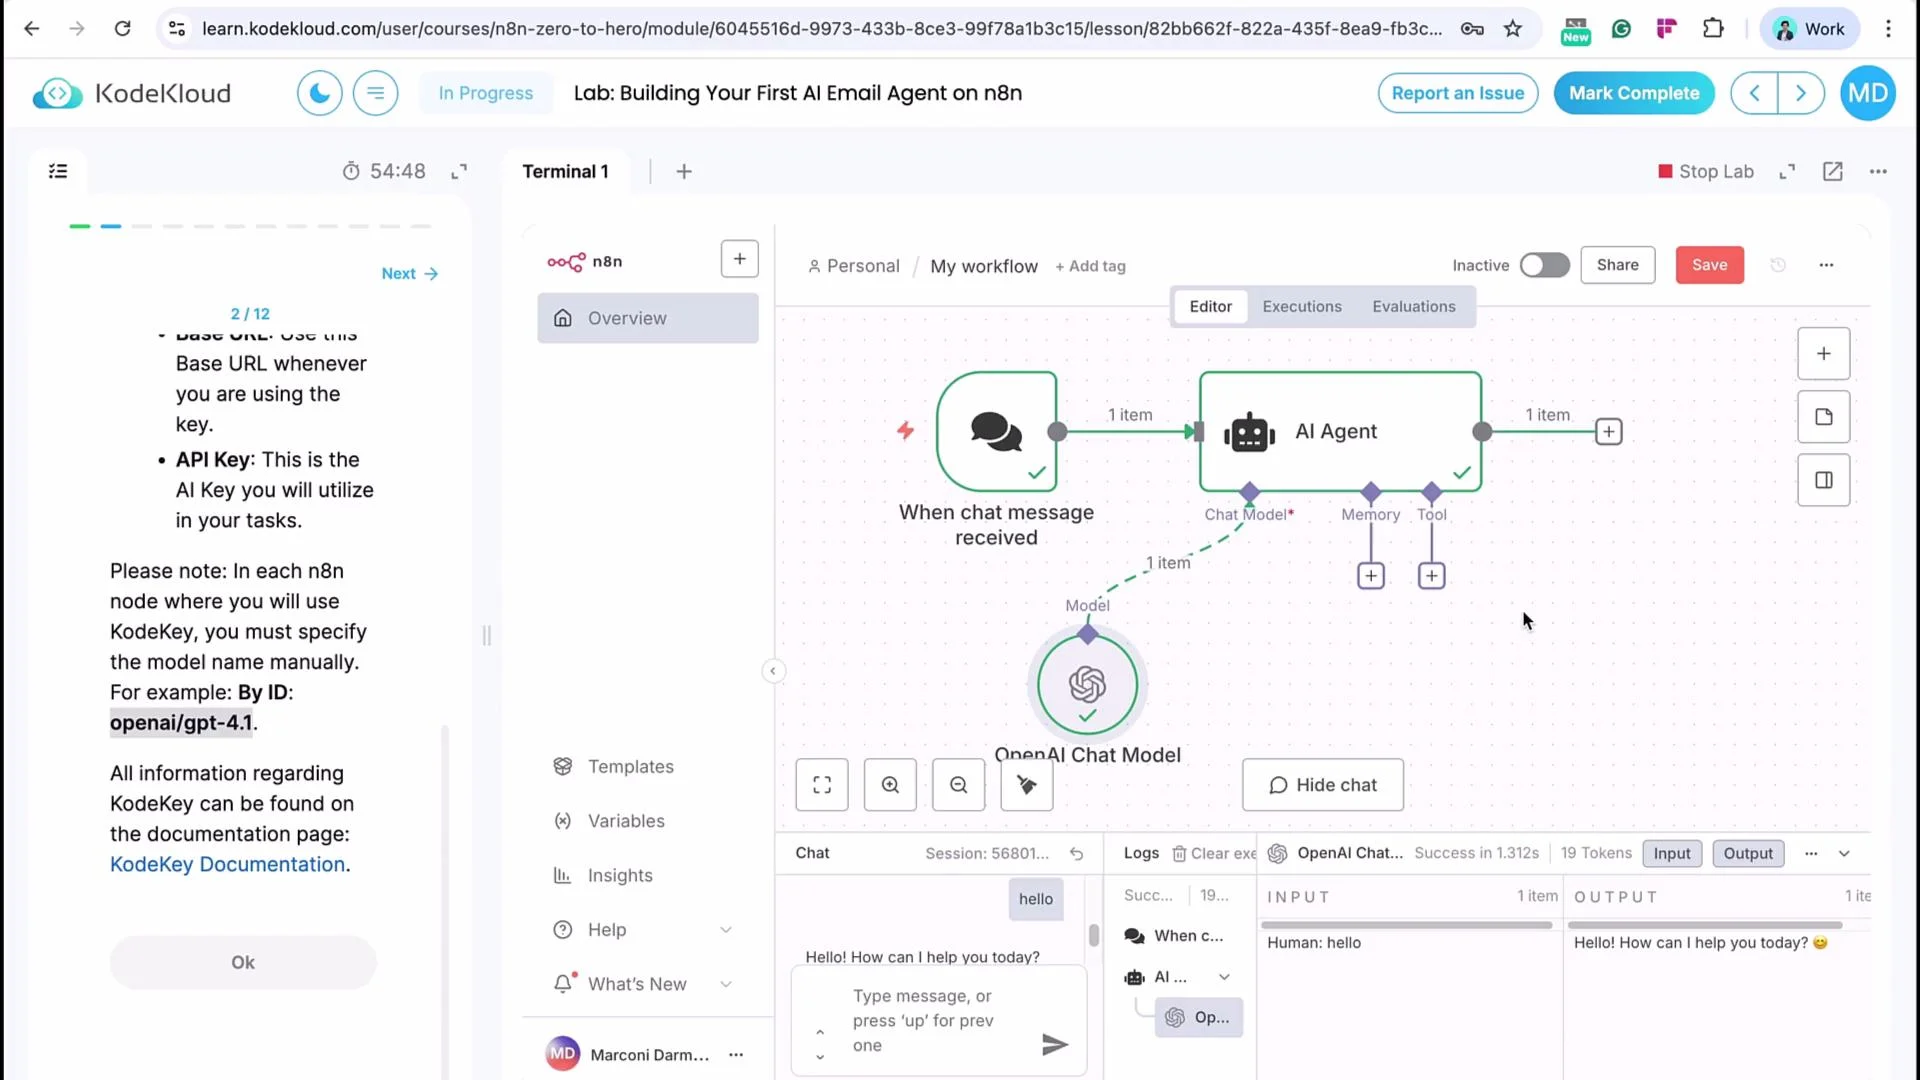Viewport: 1920px width, 1080px height.
Task: Open log panel more options
Action: tap(1811, 854)
